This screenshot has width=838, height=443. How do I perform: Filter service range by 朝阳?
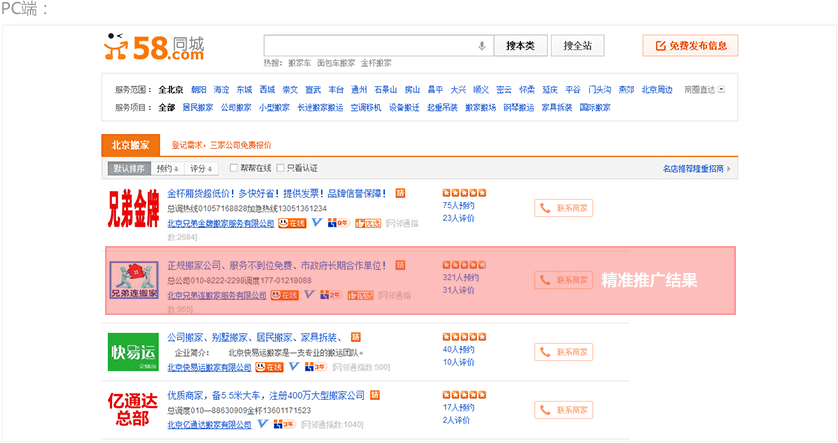pos(199,90)
